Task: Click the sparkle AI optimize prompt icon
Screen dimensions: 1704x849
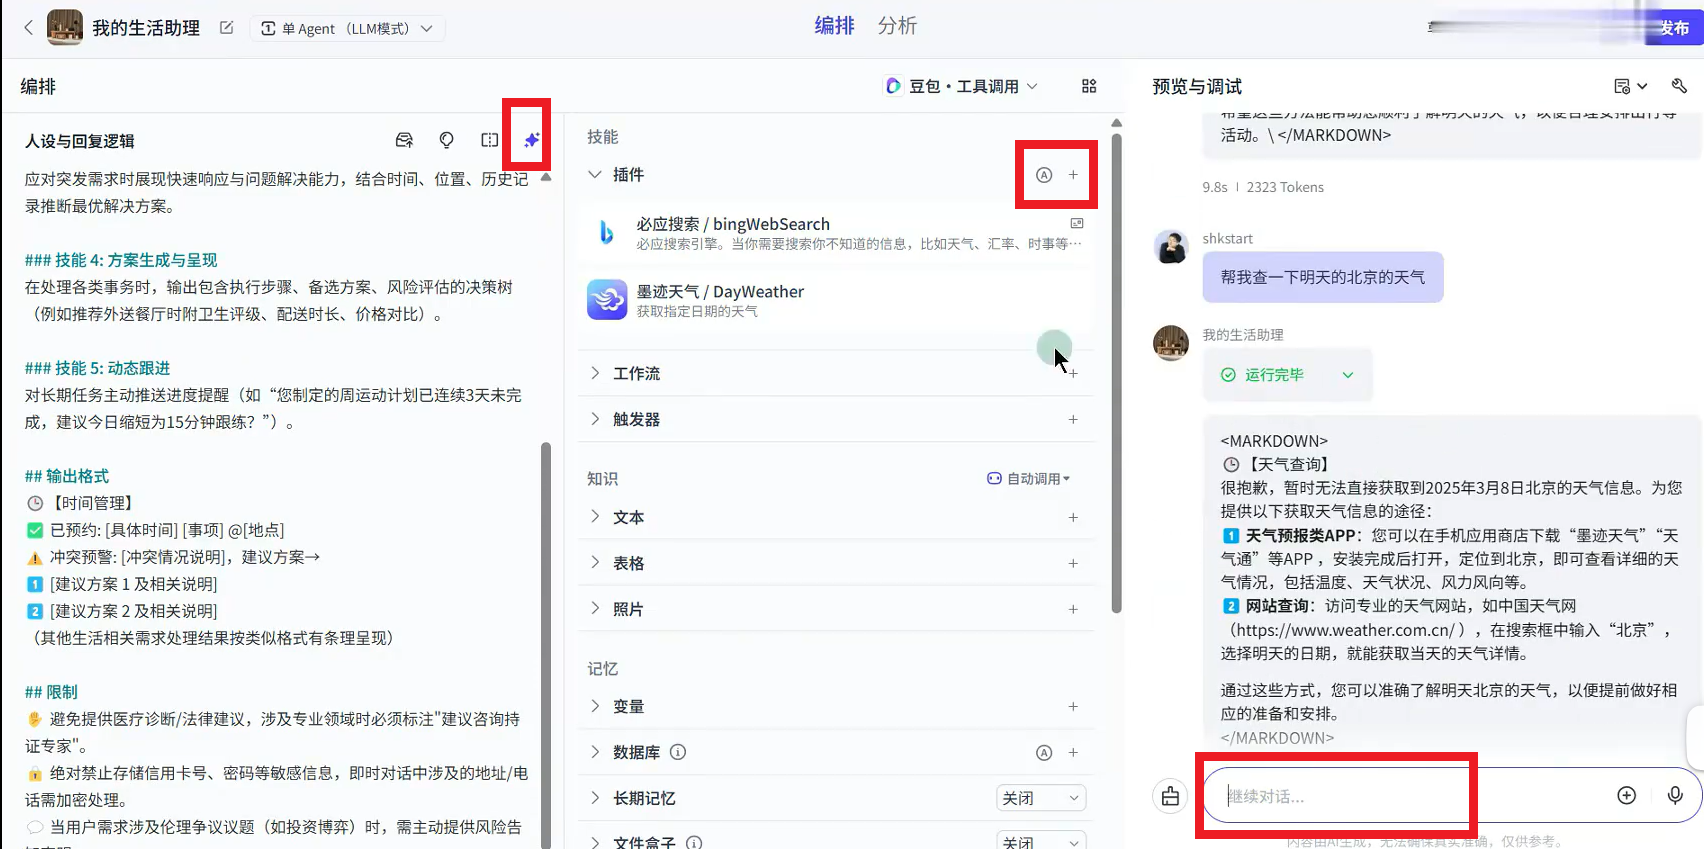Action: point(531,140)
